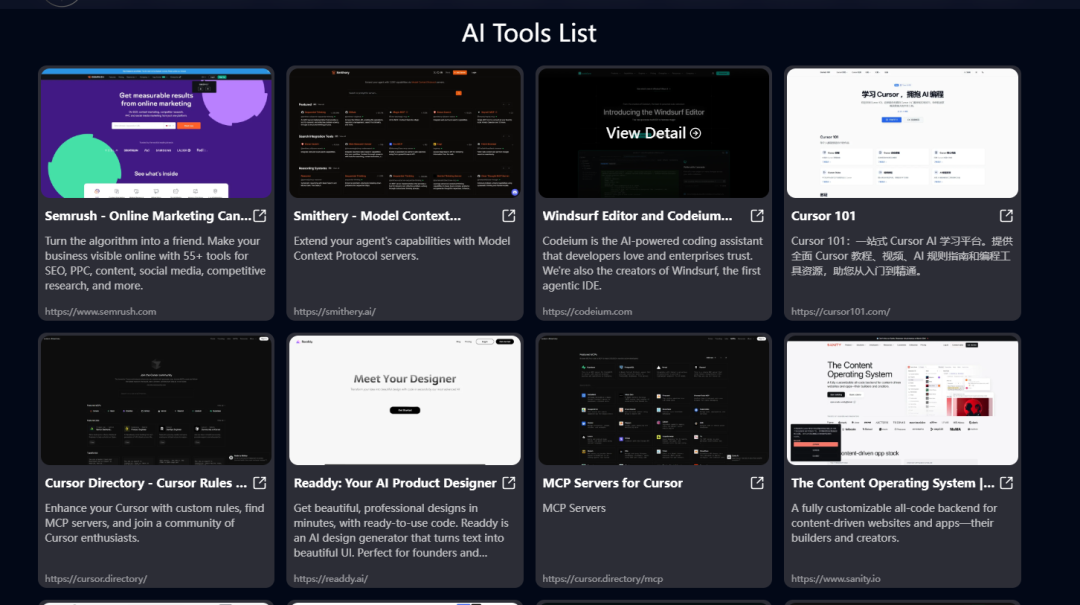Click the https://codeium.com URL
The height and width of the screenshot is (605, 1080).
point(587,311)
